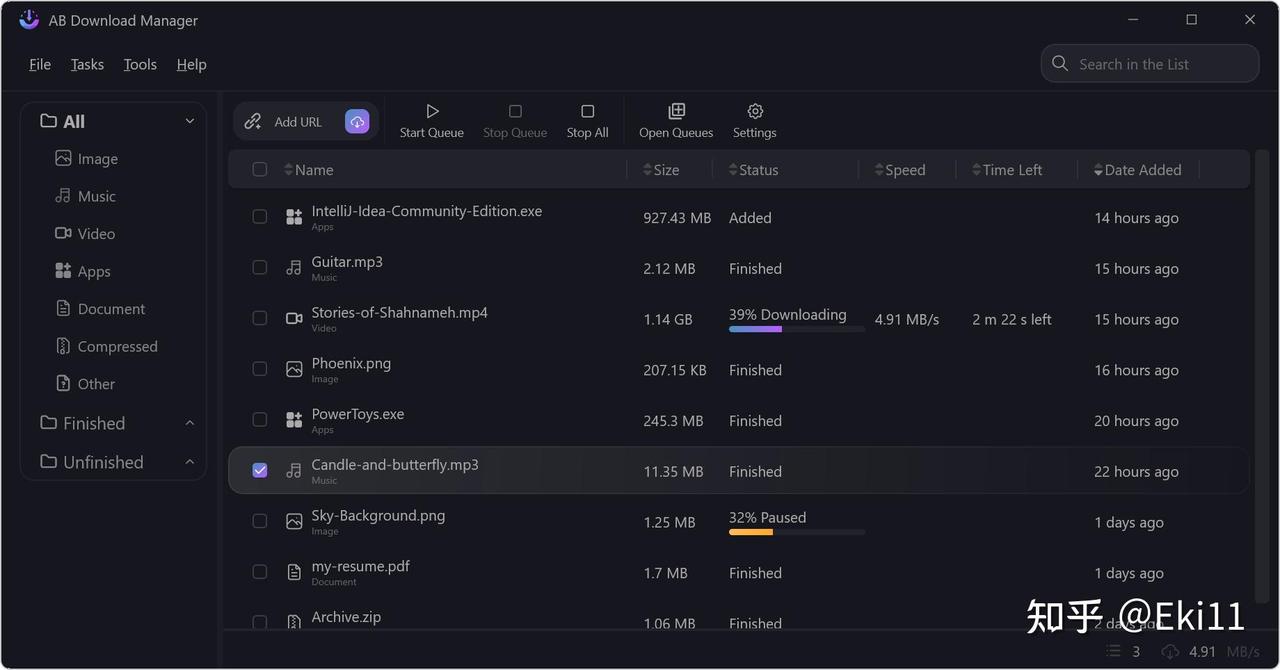Check the box for Stories-of-Shahnameh.mp4
This screenshot has width=1280, height=670.
tap(260, 318)
